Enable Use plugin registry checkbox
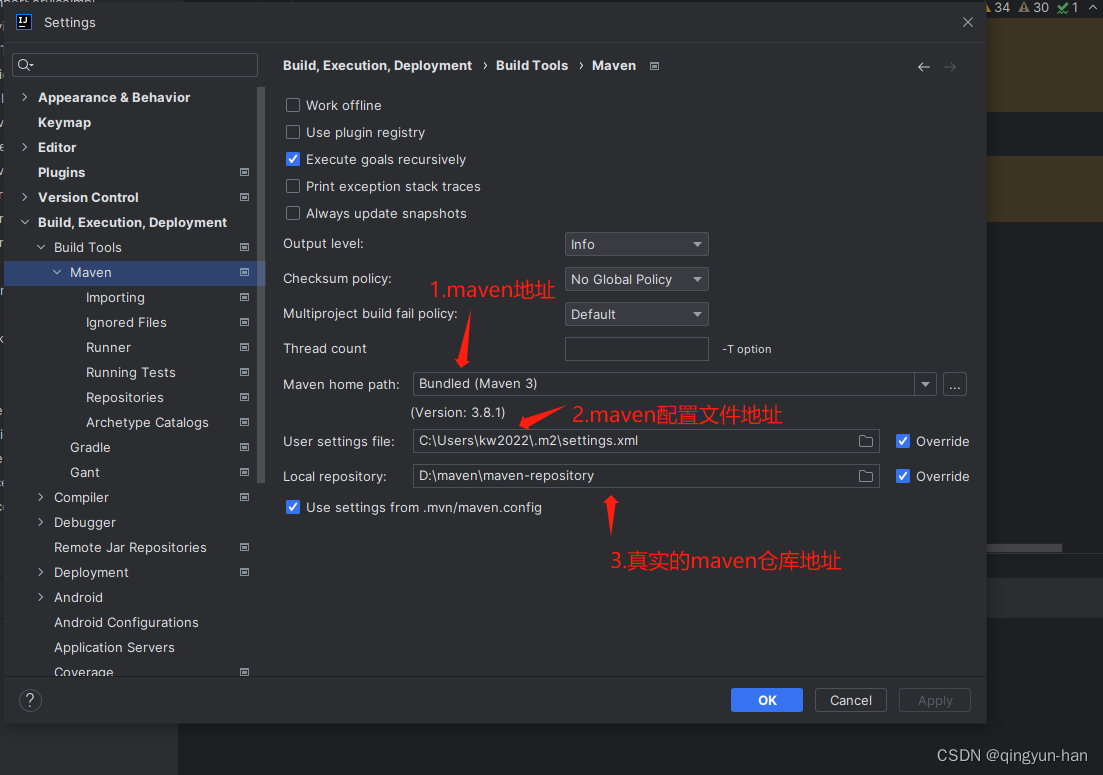Screen dimensions: 1103x775 (293, 132)
